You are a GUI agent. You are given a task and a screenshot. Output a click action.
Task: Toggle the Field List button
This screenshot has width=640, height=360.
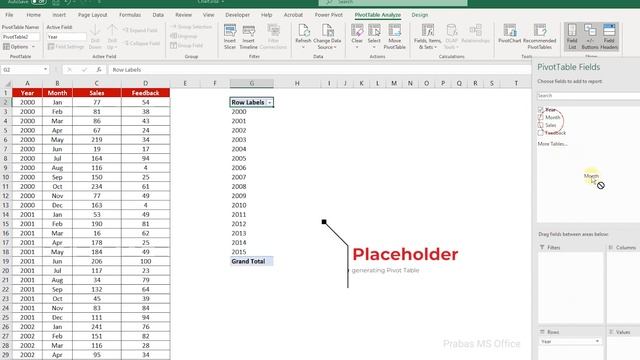click(572, 37)
